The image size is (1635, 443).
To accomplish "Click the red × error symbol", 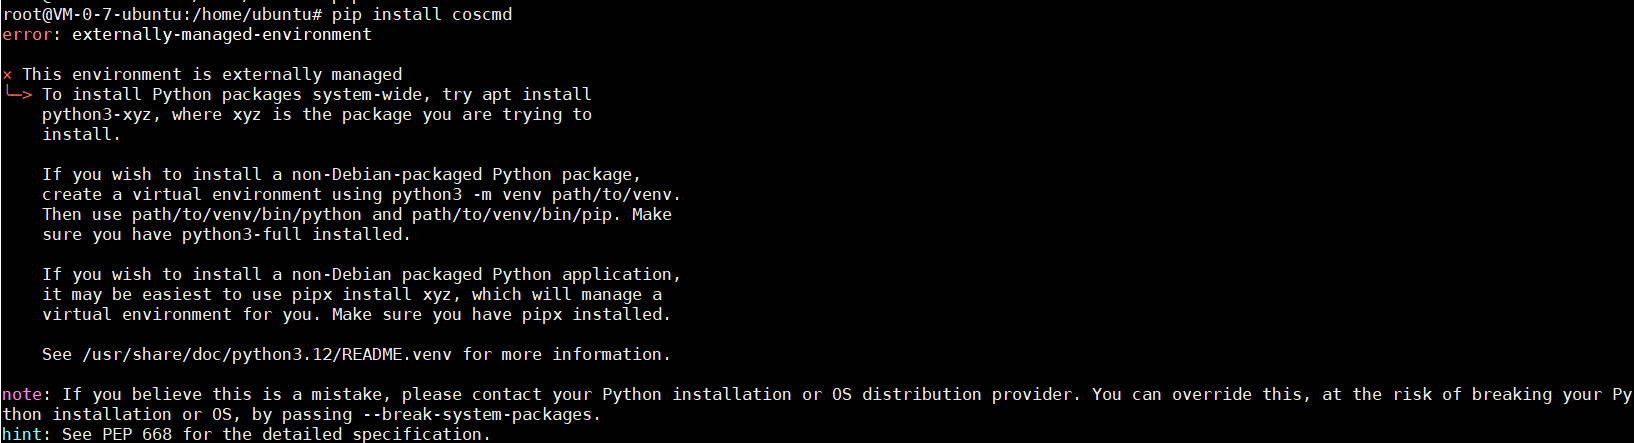I will (7, 75).
